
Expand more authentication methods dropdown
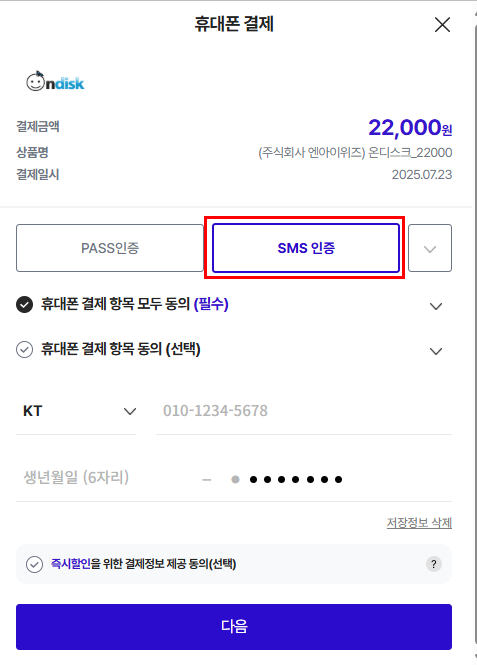pyautogui.click(x=430, y=248)
